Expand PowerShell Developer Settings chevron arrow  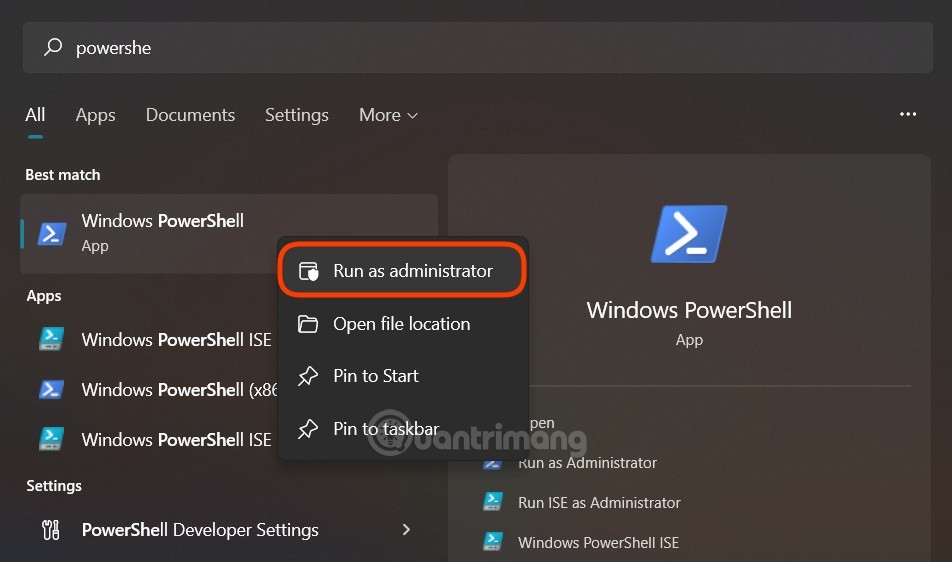[x=406, y=530]
